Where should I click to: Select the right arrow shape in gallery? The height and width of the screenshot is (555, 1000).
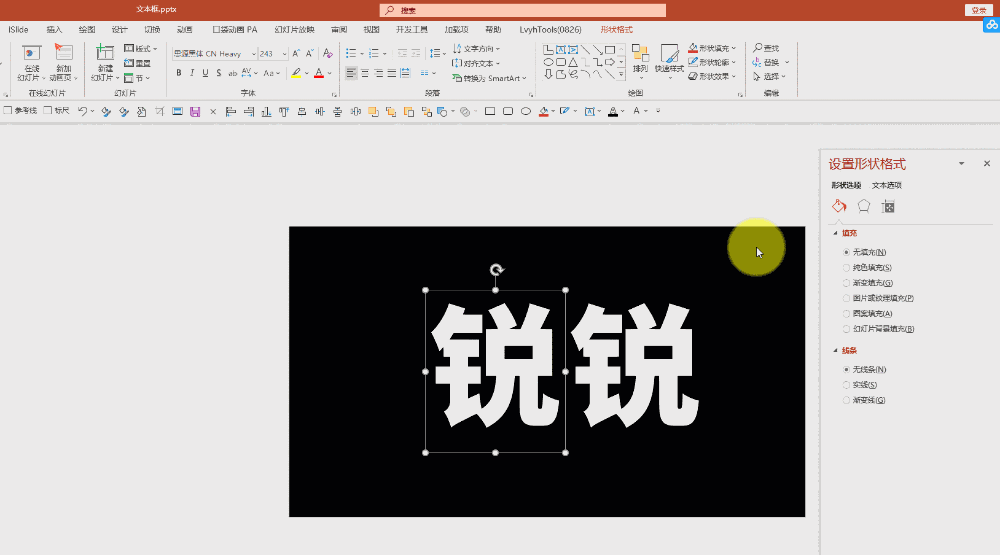pyautogui.click(x=610, y=62)
